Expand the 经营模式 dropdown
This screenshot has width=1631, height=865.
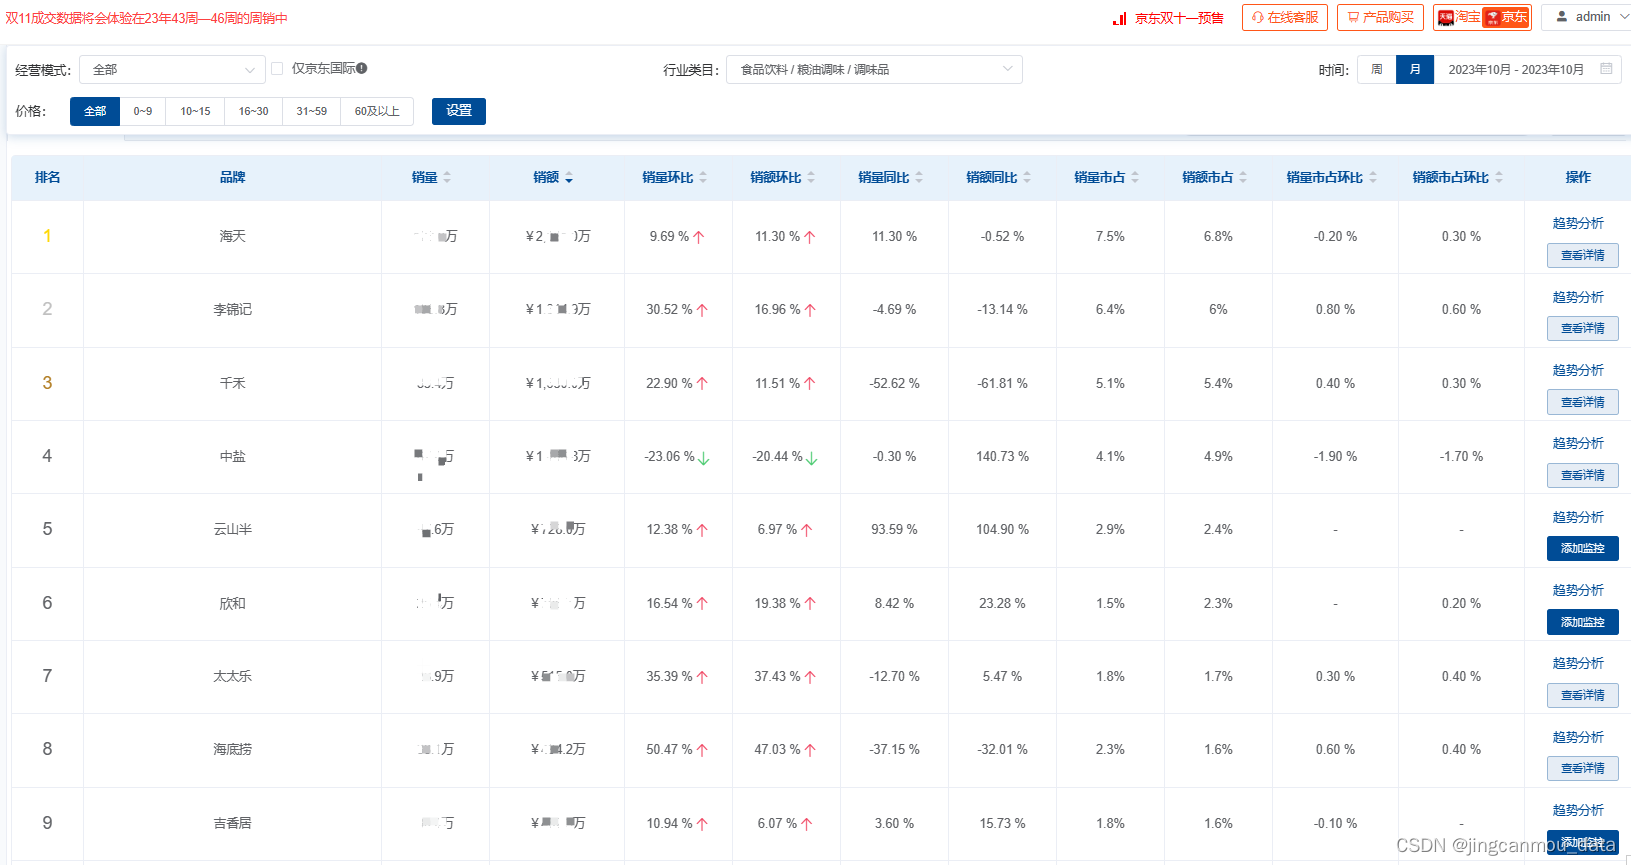pos(172,70)
